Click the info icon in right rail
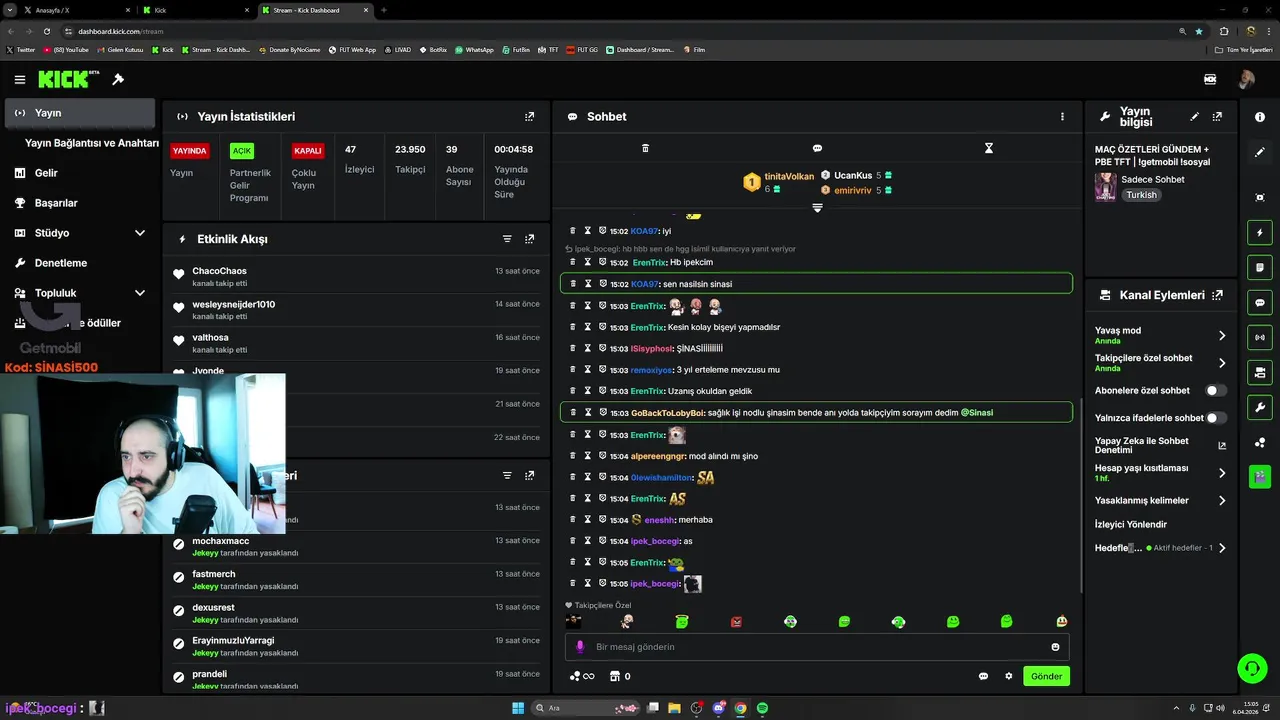Image resolution: width=1280 pixels, height=720 pixels. tap(1260, 117)
